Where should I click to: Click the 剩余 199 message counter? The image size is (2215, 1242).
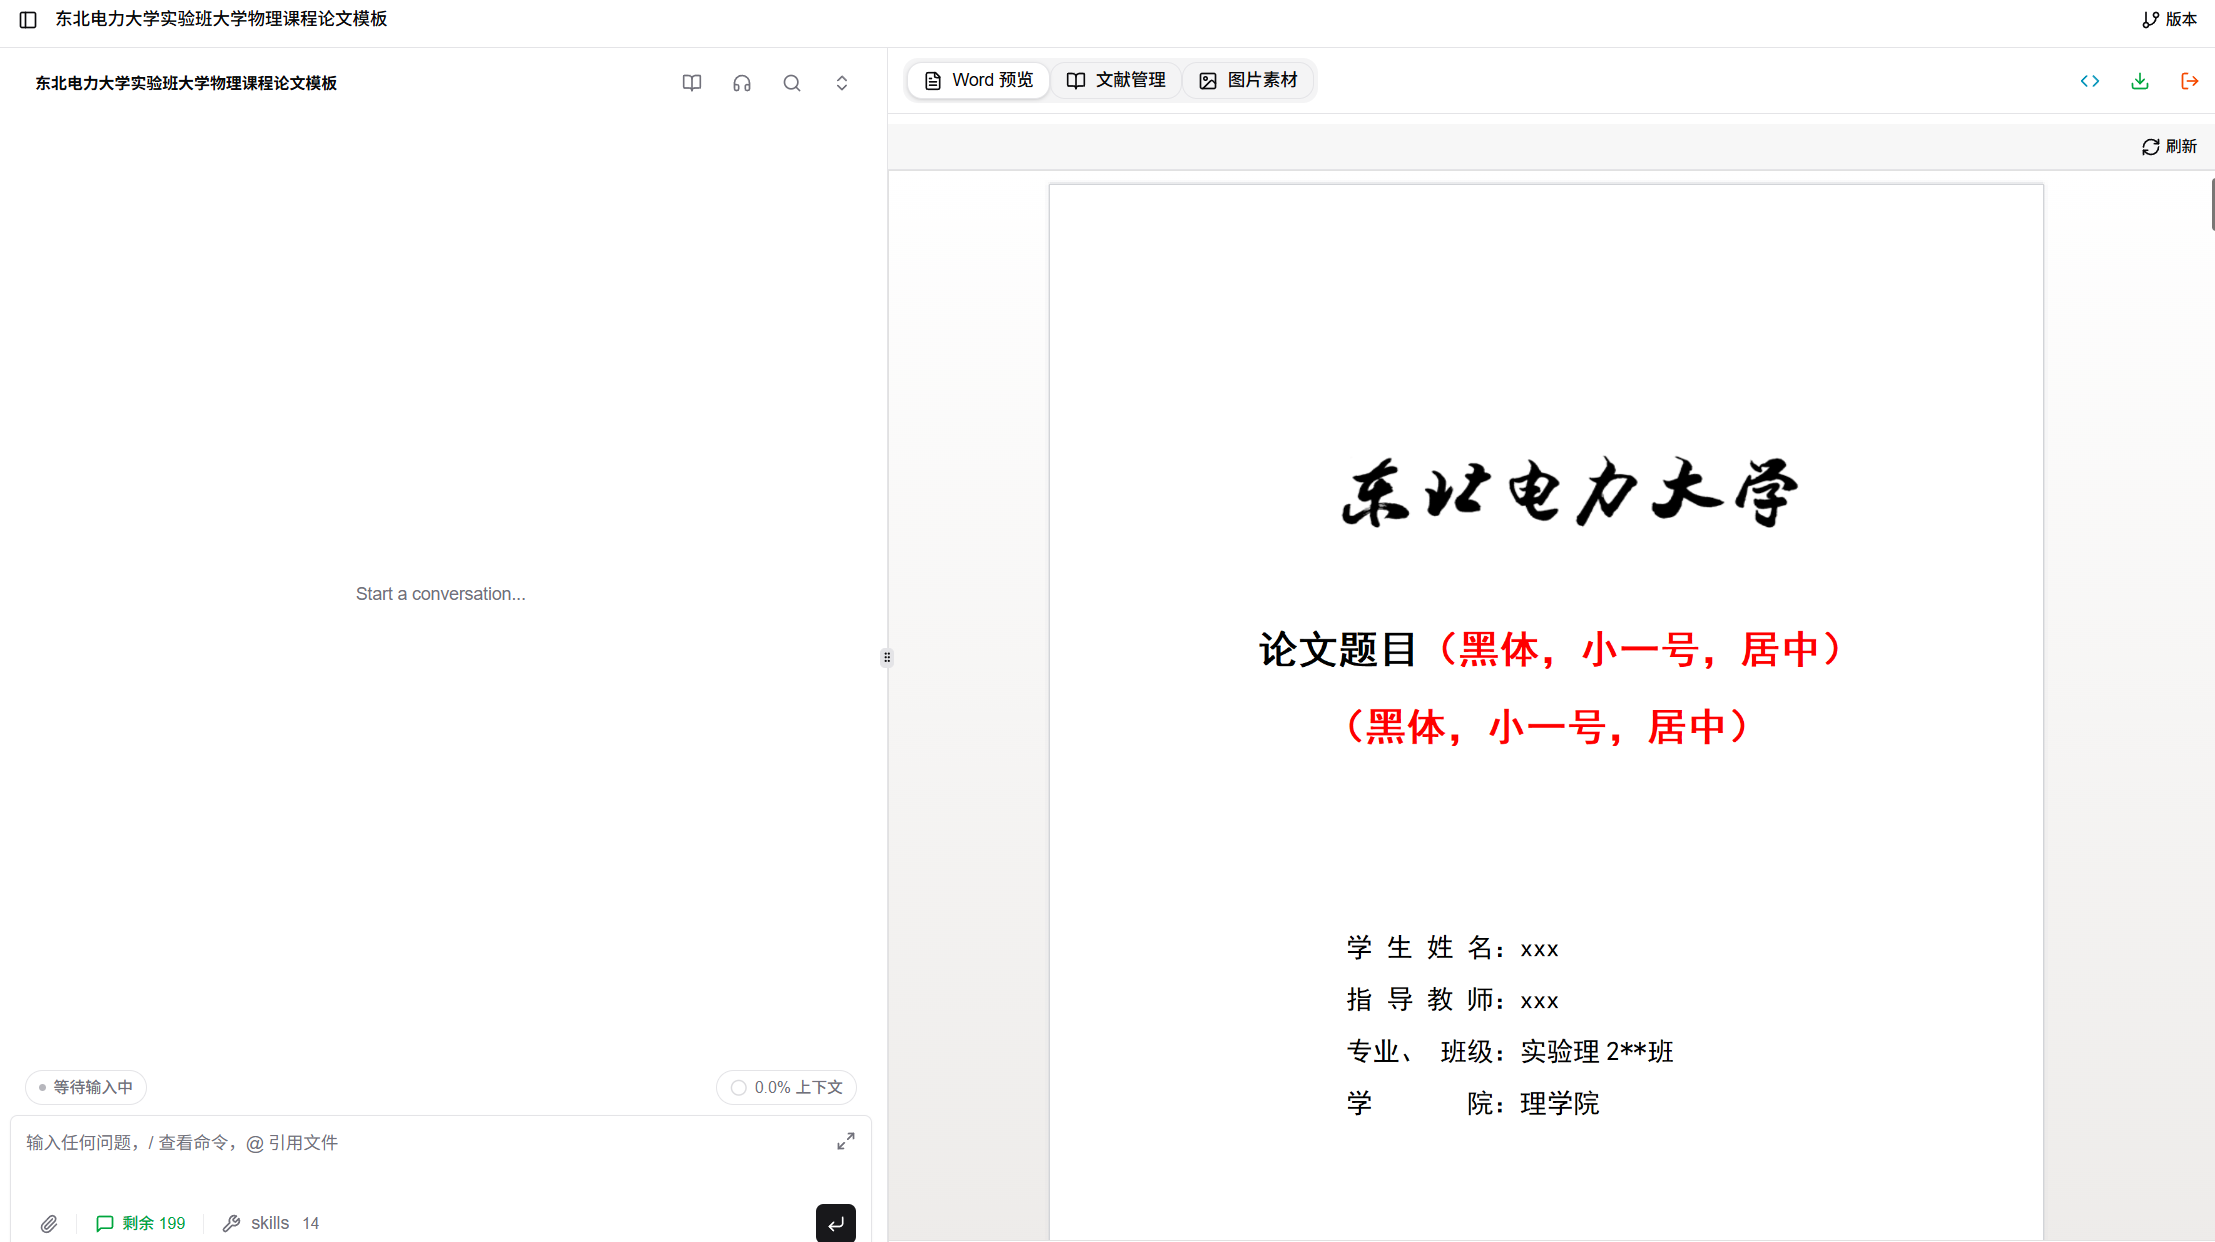[141, 1223]
